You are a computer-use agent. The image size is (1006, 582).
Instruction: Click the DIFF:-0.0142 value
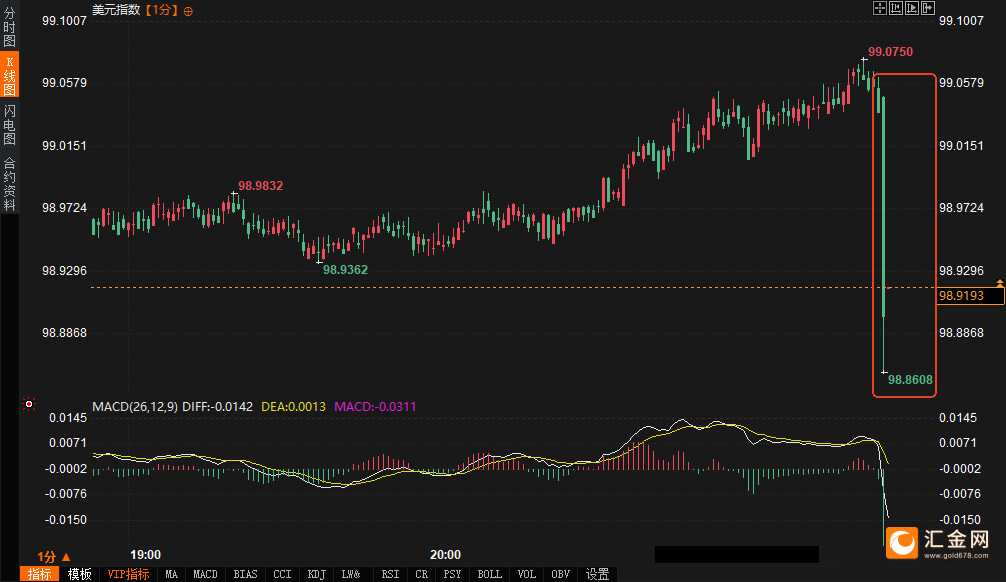(217, 407)
